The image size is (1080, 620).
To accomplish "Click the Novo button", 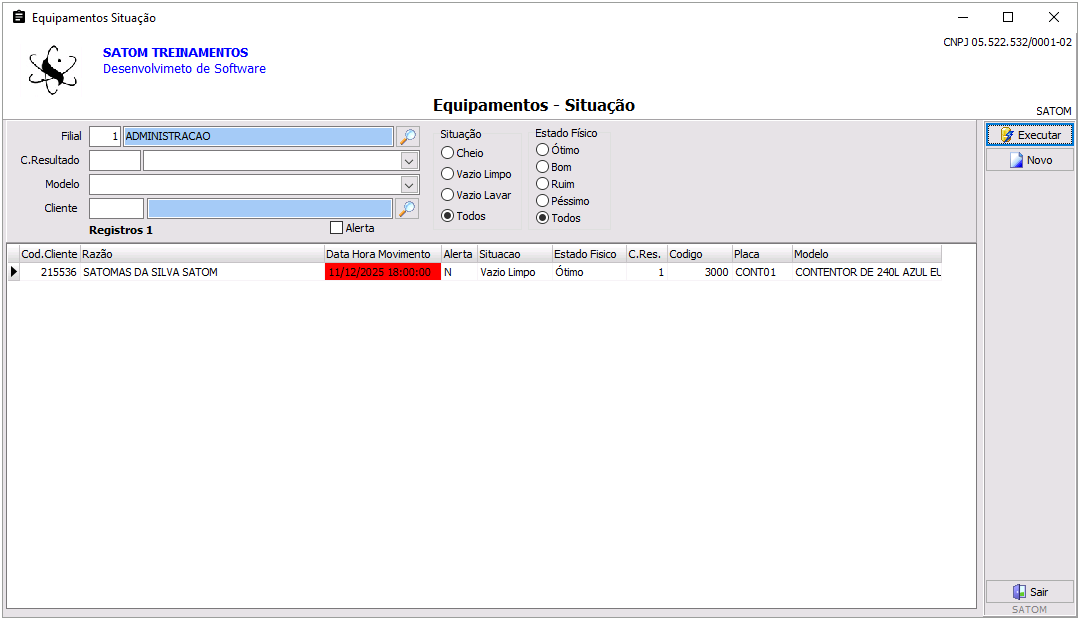I will pos(1029,160).
